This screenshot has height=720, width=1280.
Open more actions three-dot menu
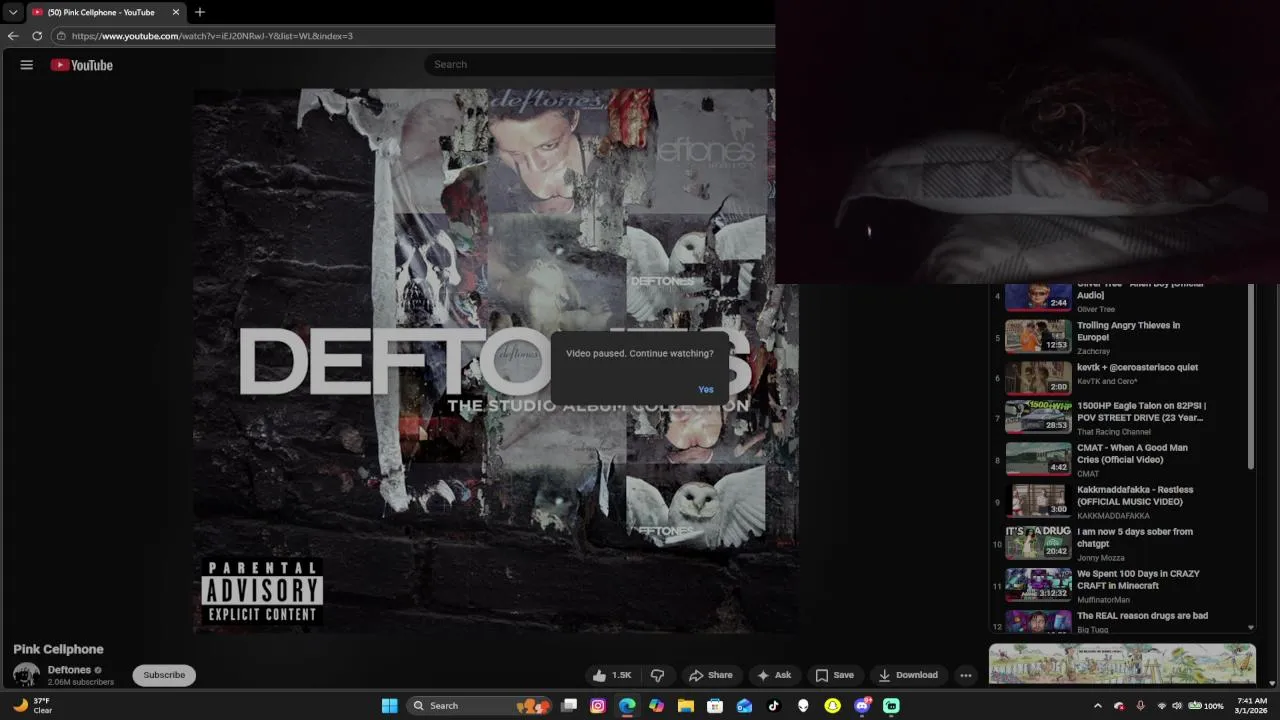tap(966, 675)
